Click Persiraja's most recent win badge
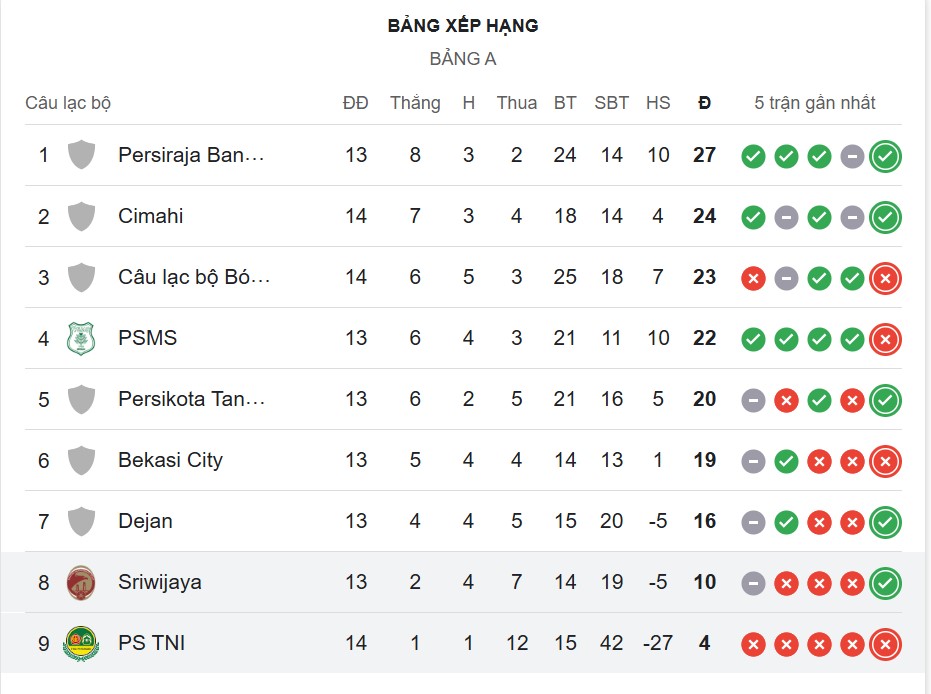The image size is (931, 694). 884,155
